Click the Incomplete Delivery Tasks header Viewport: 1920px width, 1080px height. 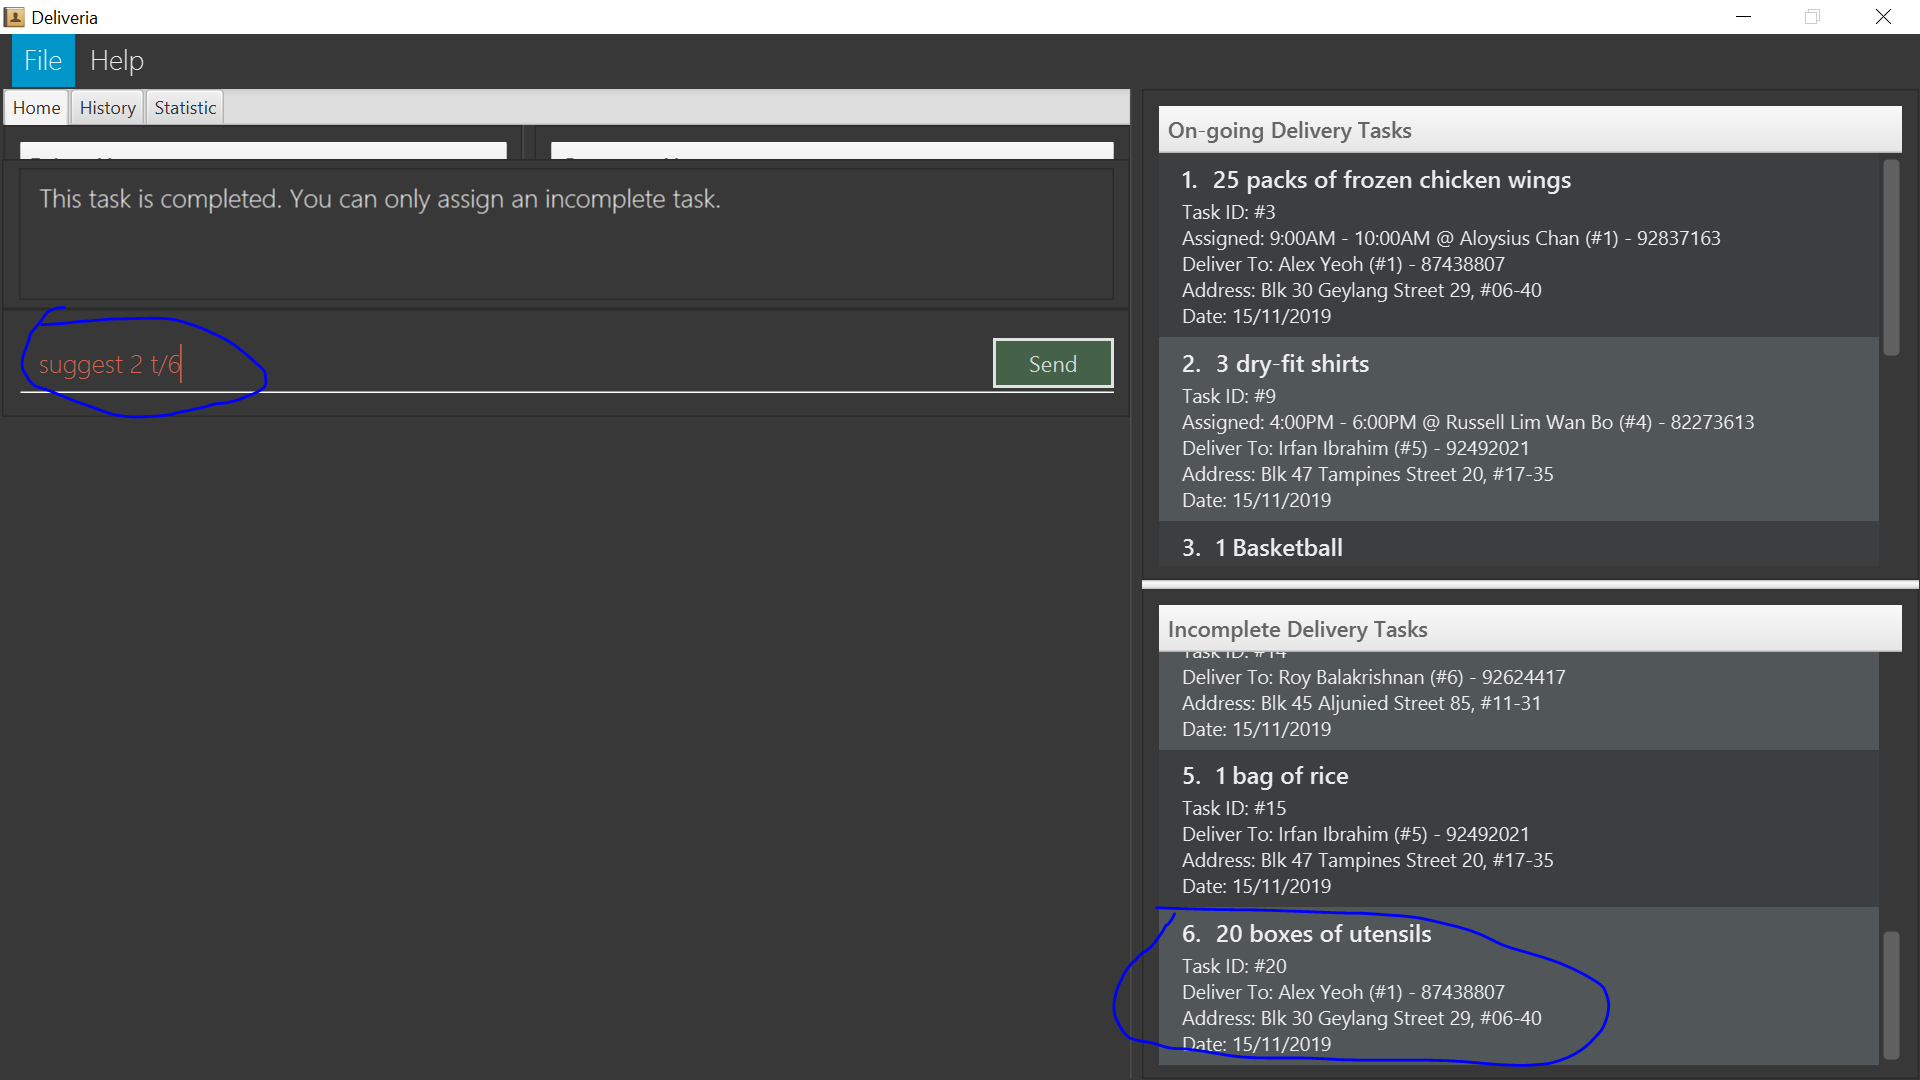(x=1529, y=629)
